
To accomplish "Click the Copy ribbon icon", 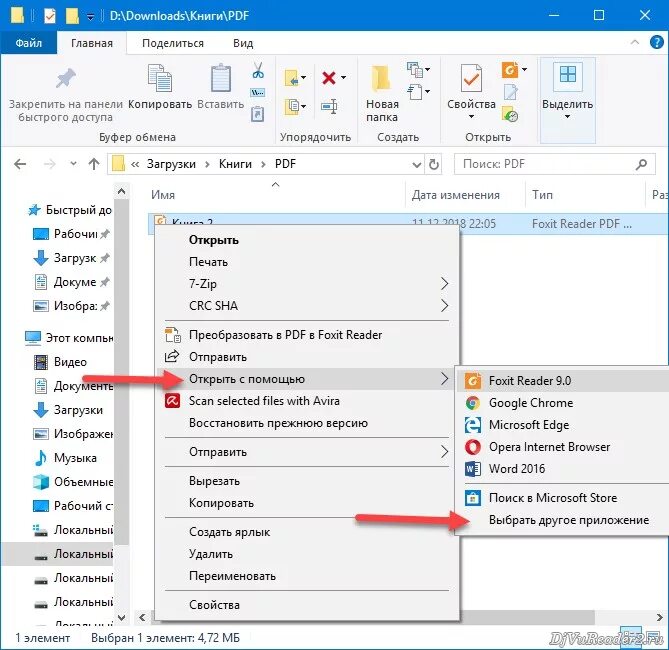I will coord(160,78).
